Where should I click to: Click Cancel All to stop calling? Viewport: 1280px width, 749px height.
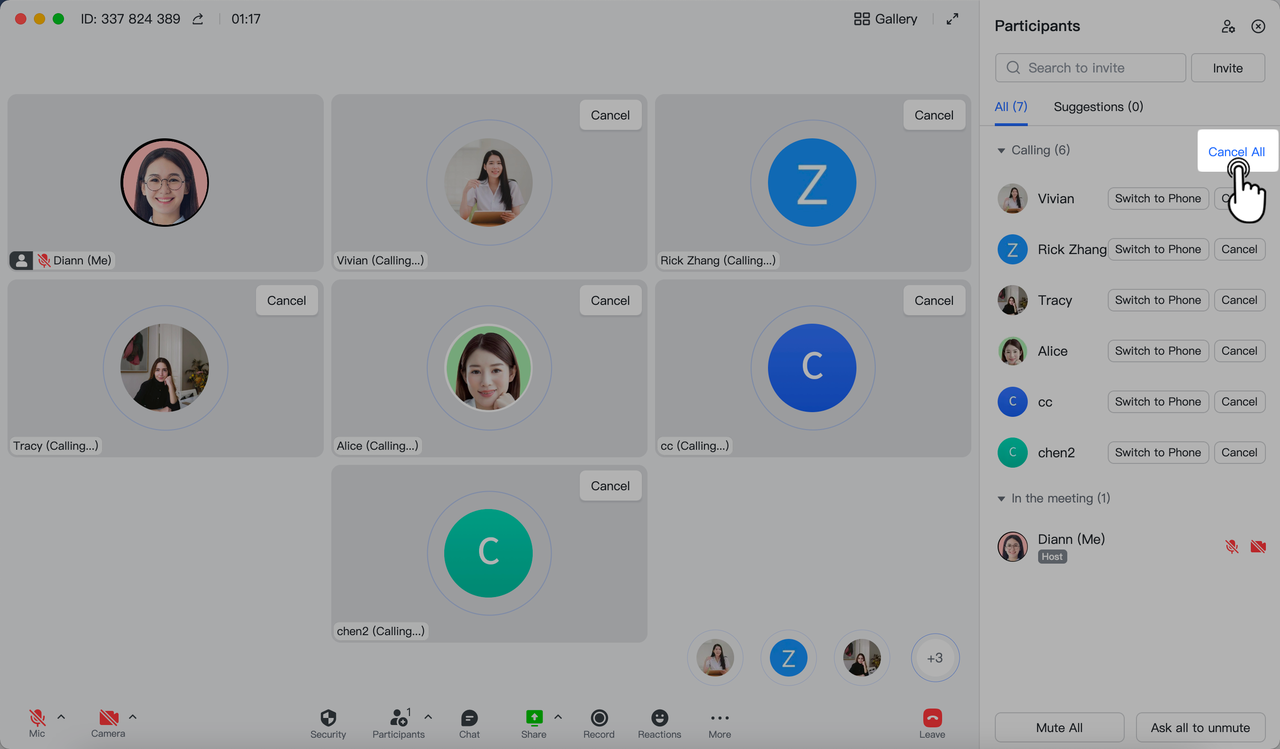click(1236, 152)
